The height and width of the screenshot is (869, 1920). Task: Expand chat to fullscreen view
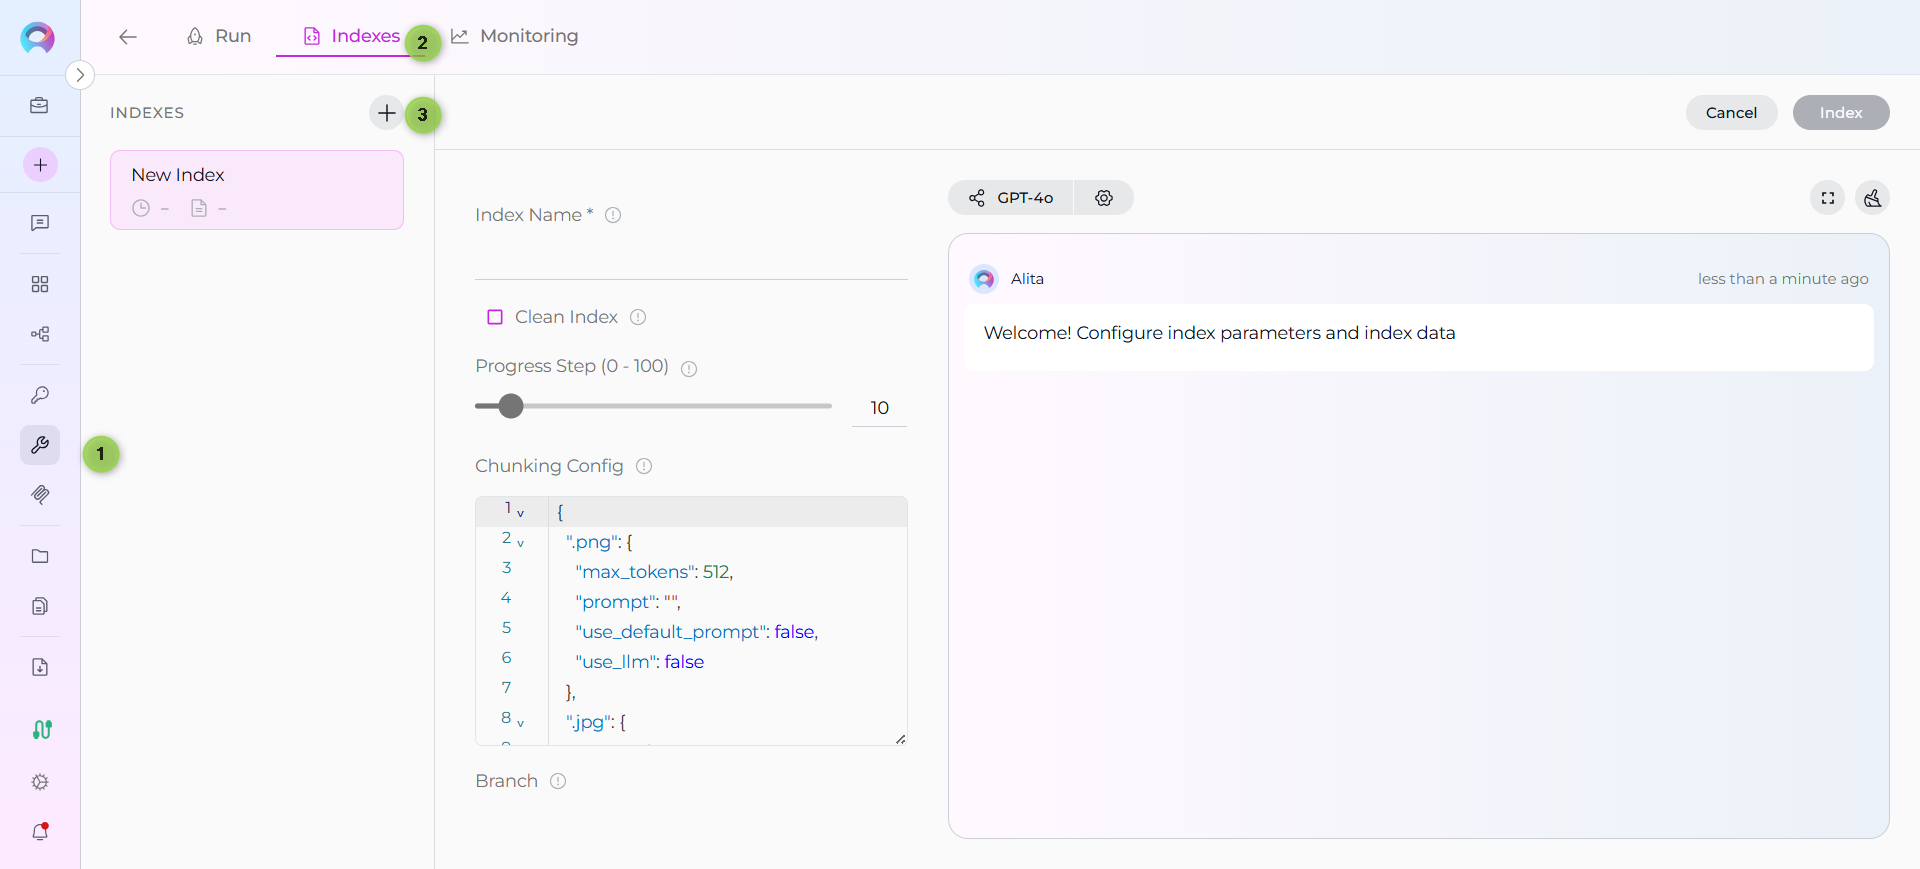1827,198
